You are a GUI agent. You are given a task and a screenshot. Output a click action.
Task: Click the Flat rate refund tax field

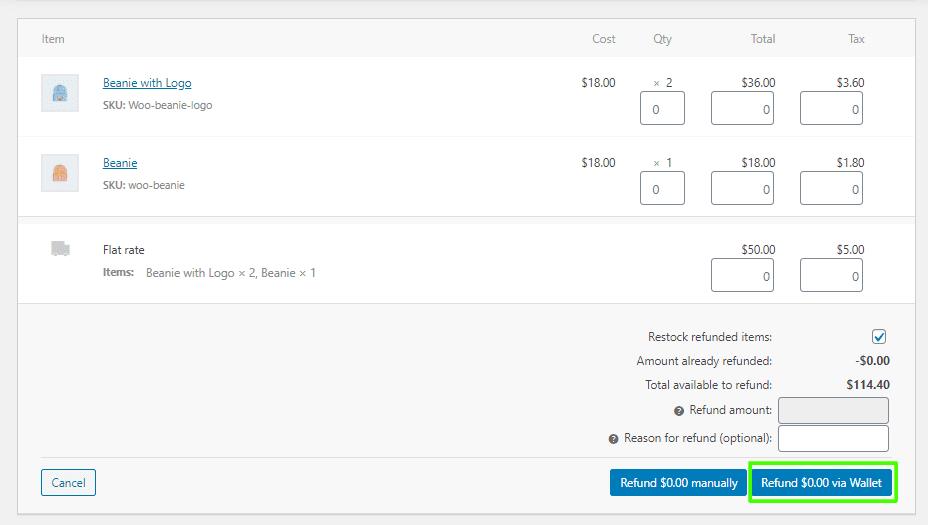pos(831,275)
